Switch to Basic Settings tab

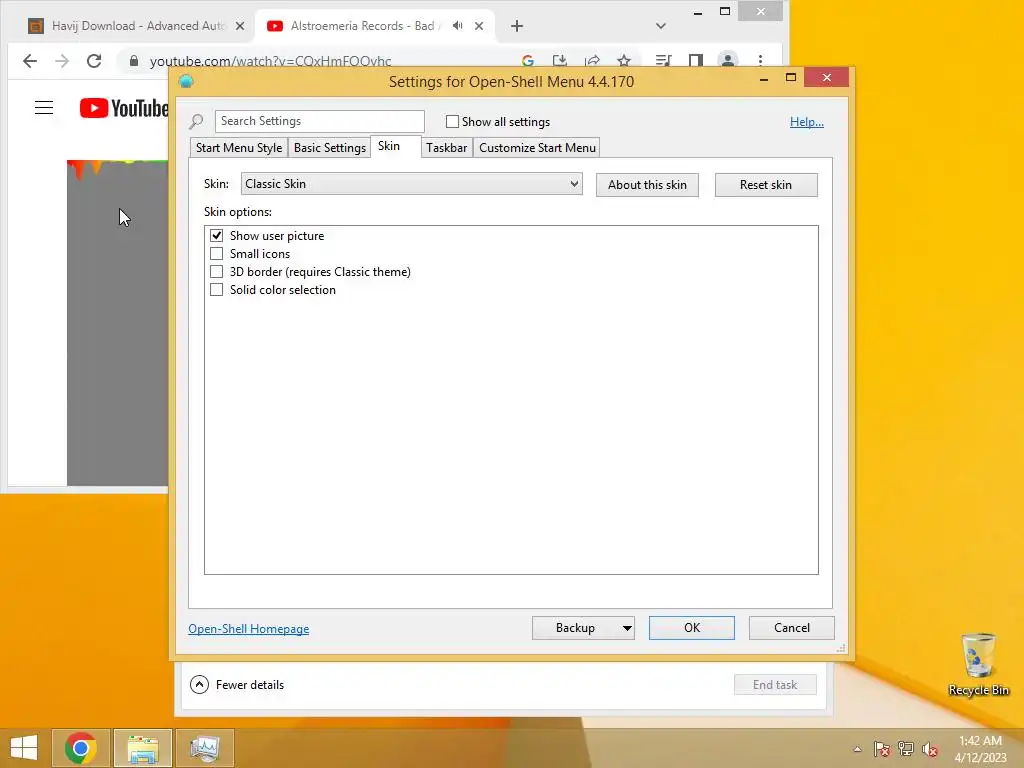click(x=330, y=148)
